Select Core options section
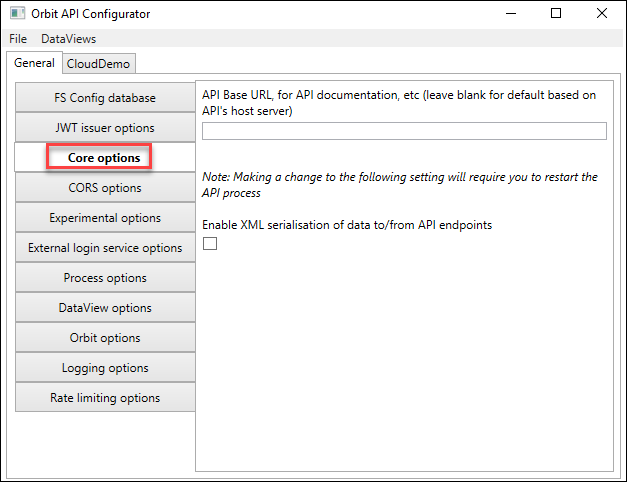 coord(105,158)
